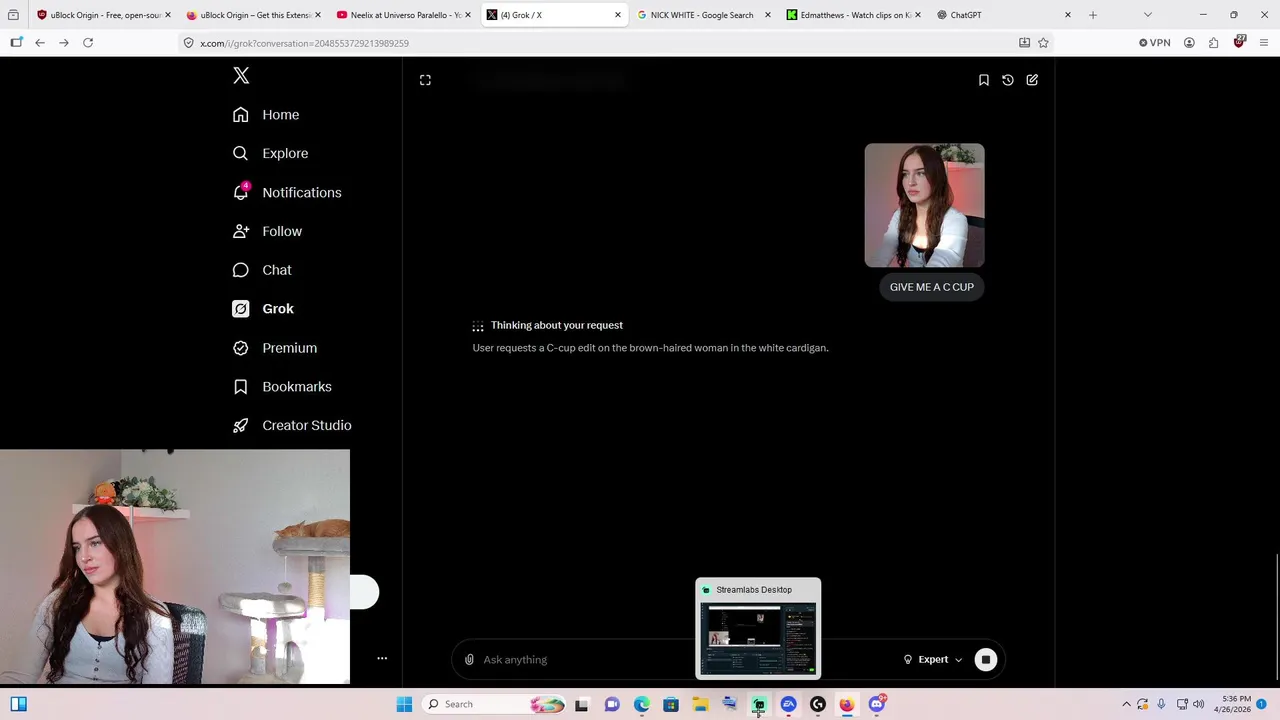Screen dimensions: 1280x720
Task: Click the Notifications bell icon
Action: (240, 192)
